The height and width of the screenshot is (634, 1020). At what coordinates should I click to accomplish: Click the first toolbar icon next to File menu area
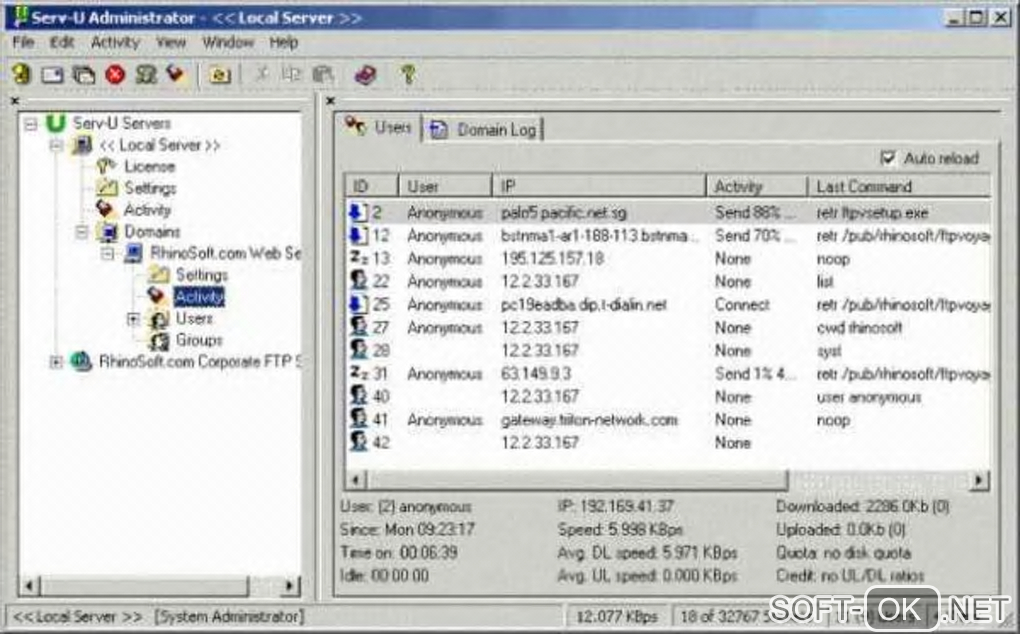pos(21,74)
